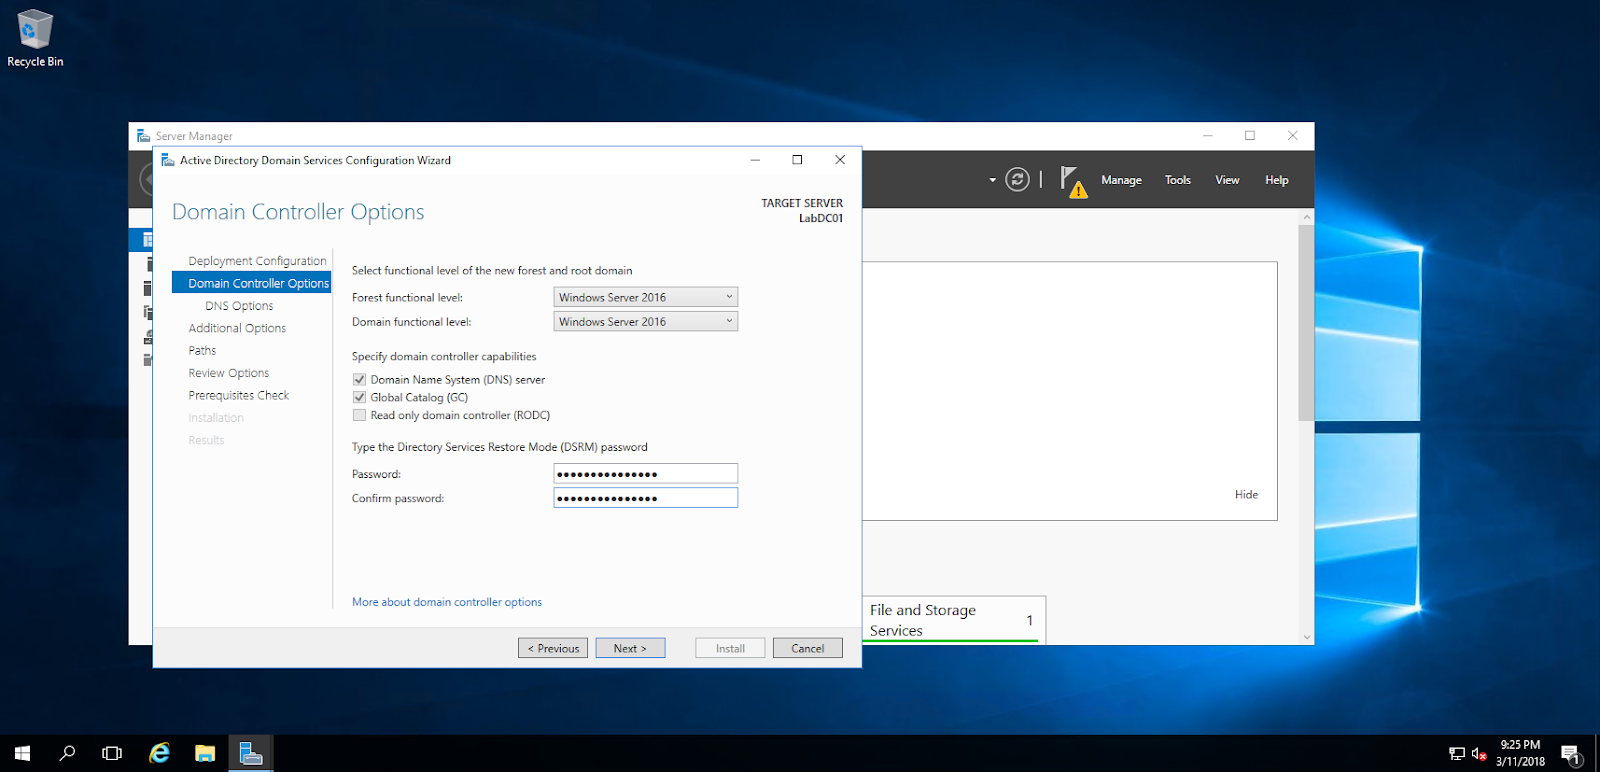Click the network status tray icon
This screenshot has width=1600, height=772.
point(1457,753)
